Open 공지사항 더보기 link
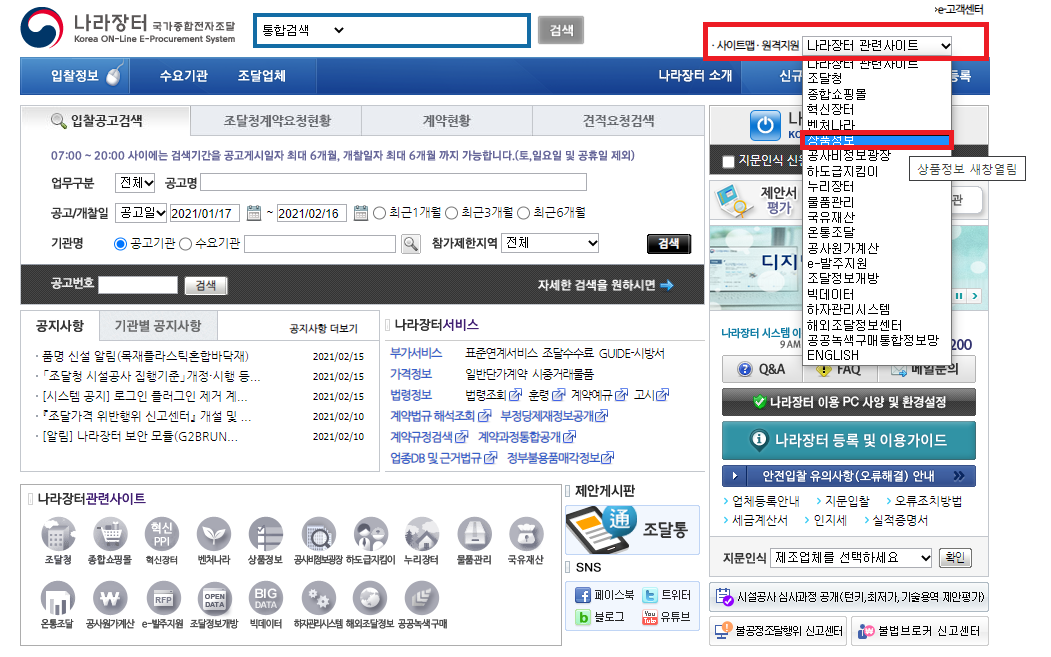Viewport: 1051px width, 657px height. (x=324, y=328)
